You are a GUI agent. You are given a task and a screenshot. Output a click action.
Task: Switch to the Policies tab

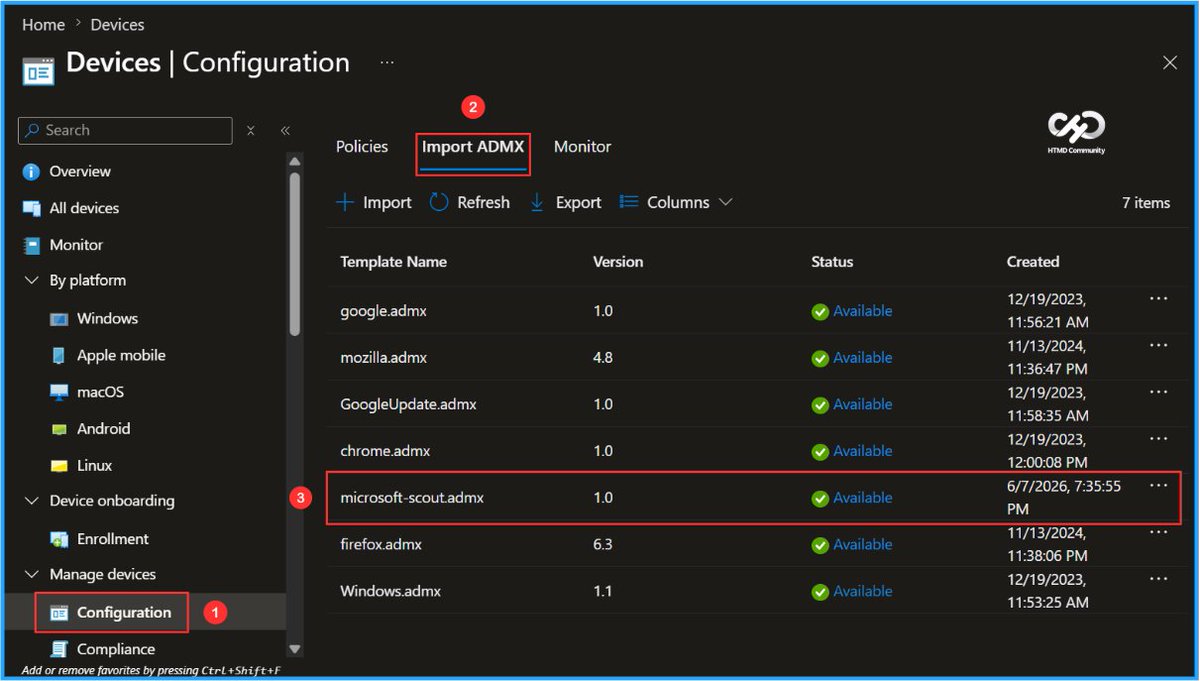click(x=362, y=146)
